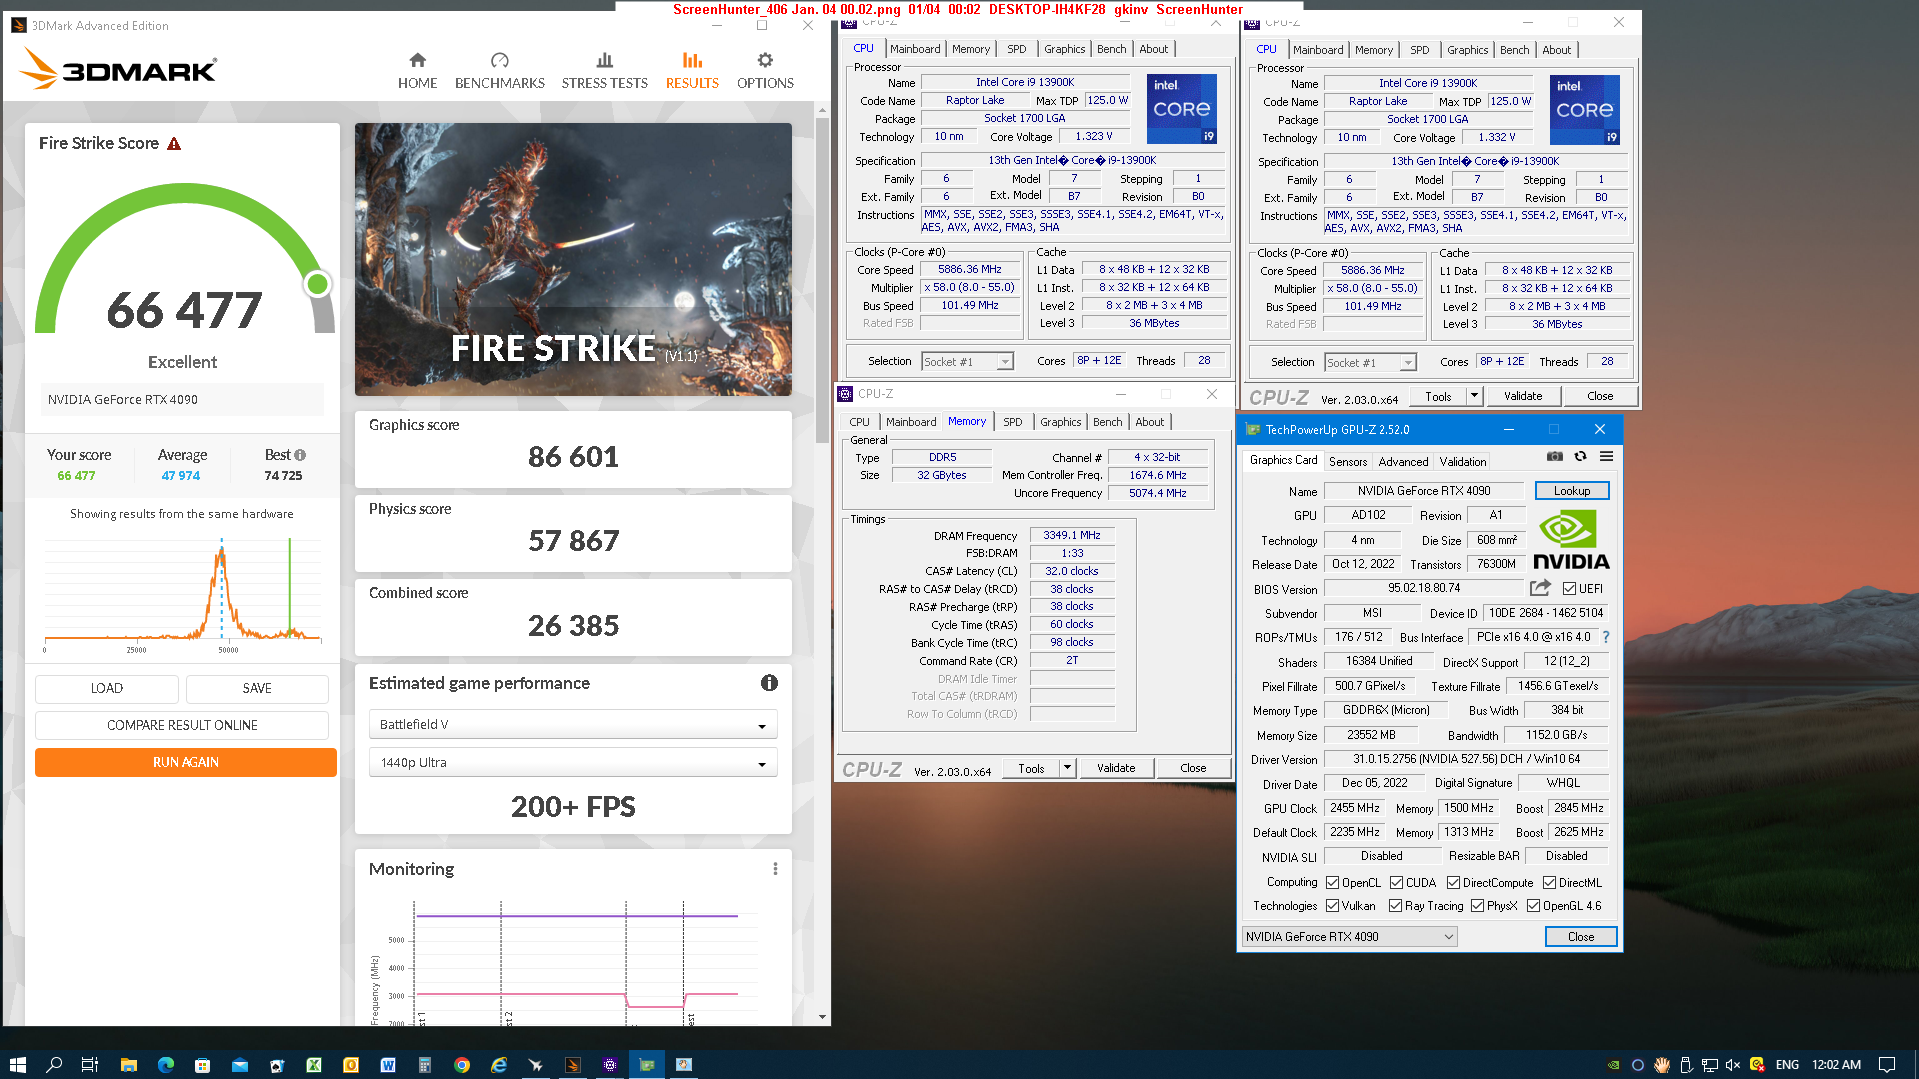Switch to Sensors tab in GPU-Z
This screenshot has height=1079, width=1919.
pyautogui.click(x=1347, y=462)
